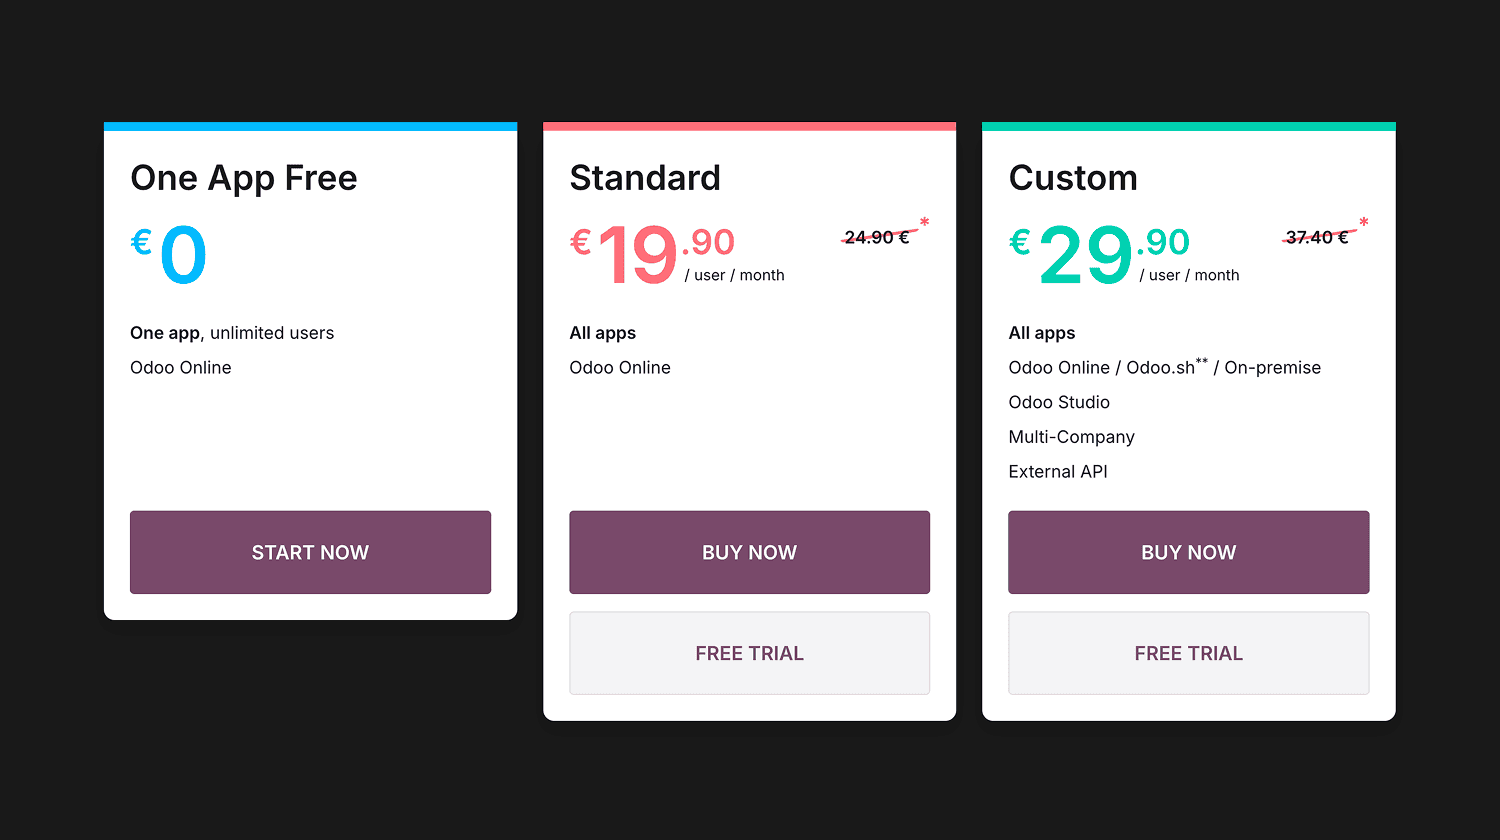
Task: Click the crossed-out 37.40 € price
Action: pyautogui.click(x=1315, y=236)
